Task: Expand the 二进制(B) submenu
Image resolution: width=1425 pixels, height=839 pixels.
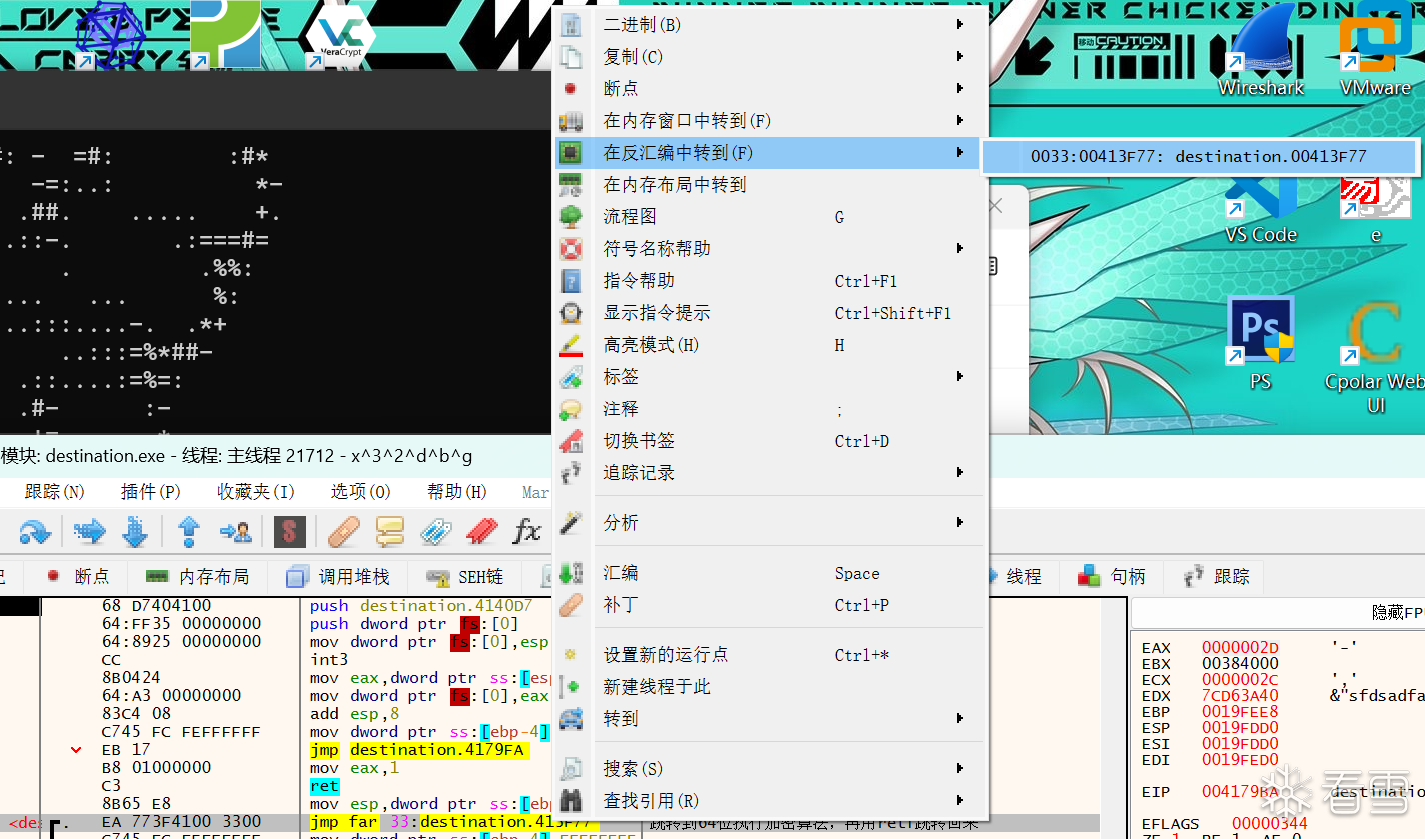Action: (770, 25)
